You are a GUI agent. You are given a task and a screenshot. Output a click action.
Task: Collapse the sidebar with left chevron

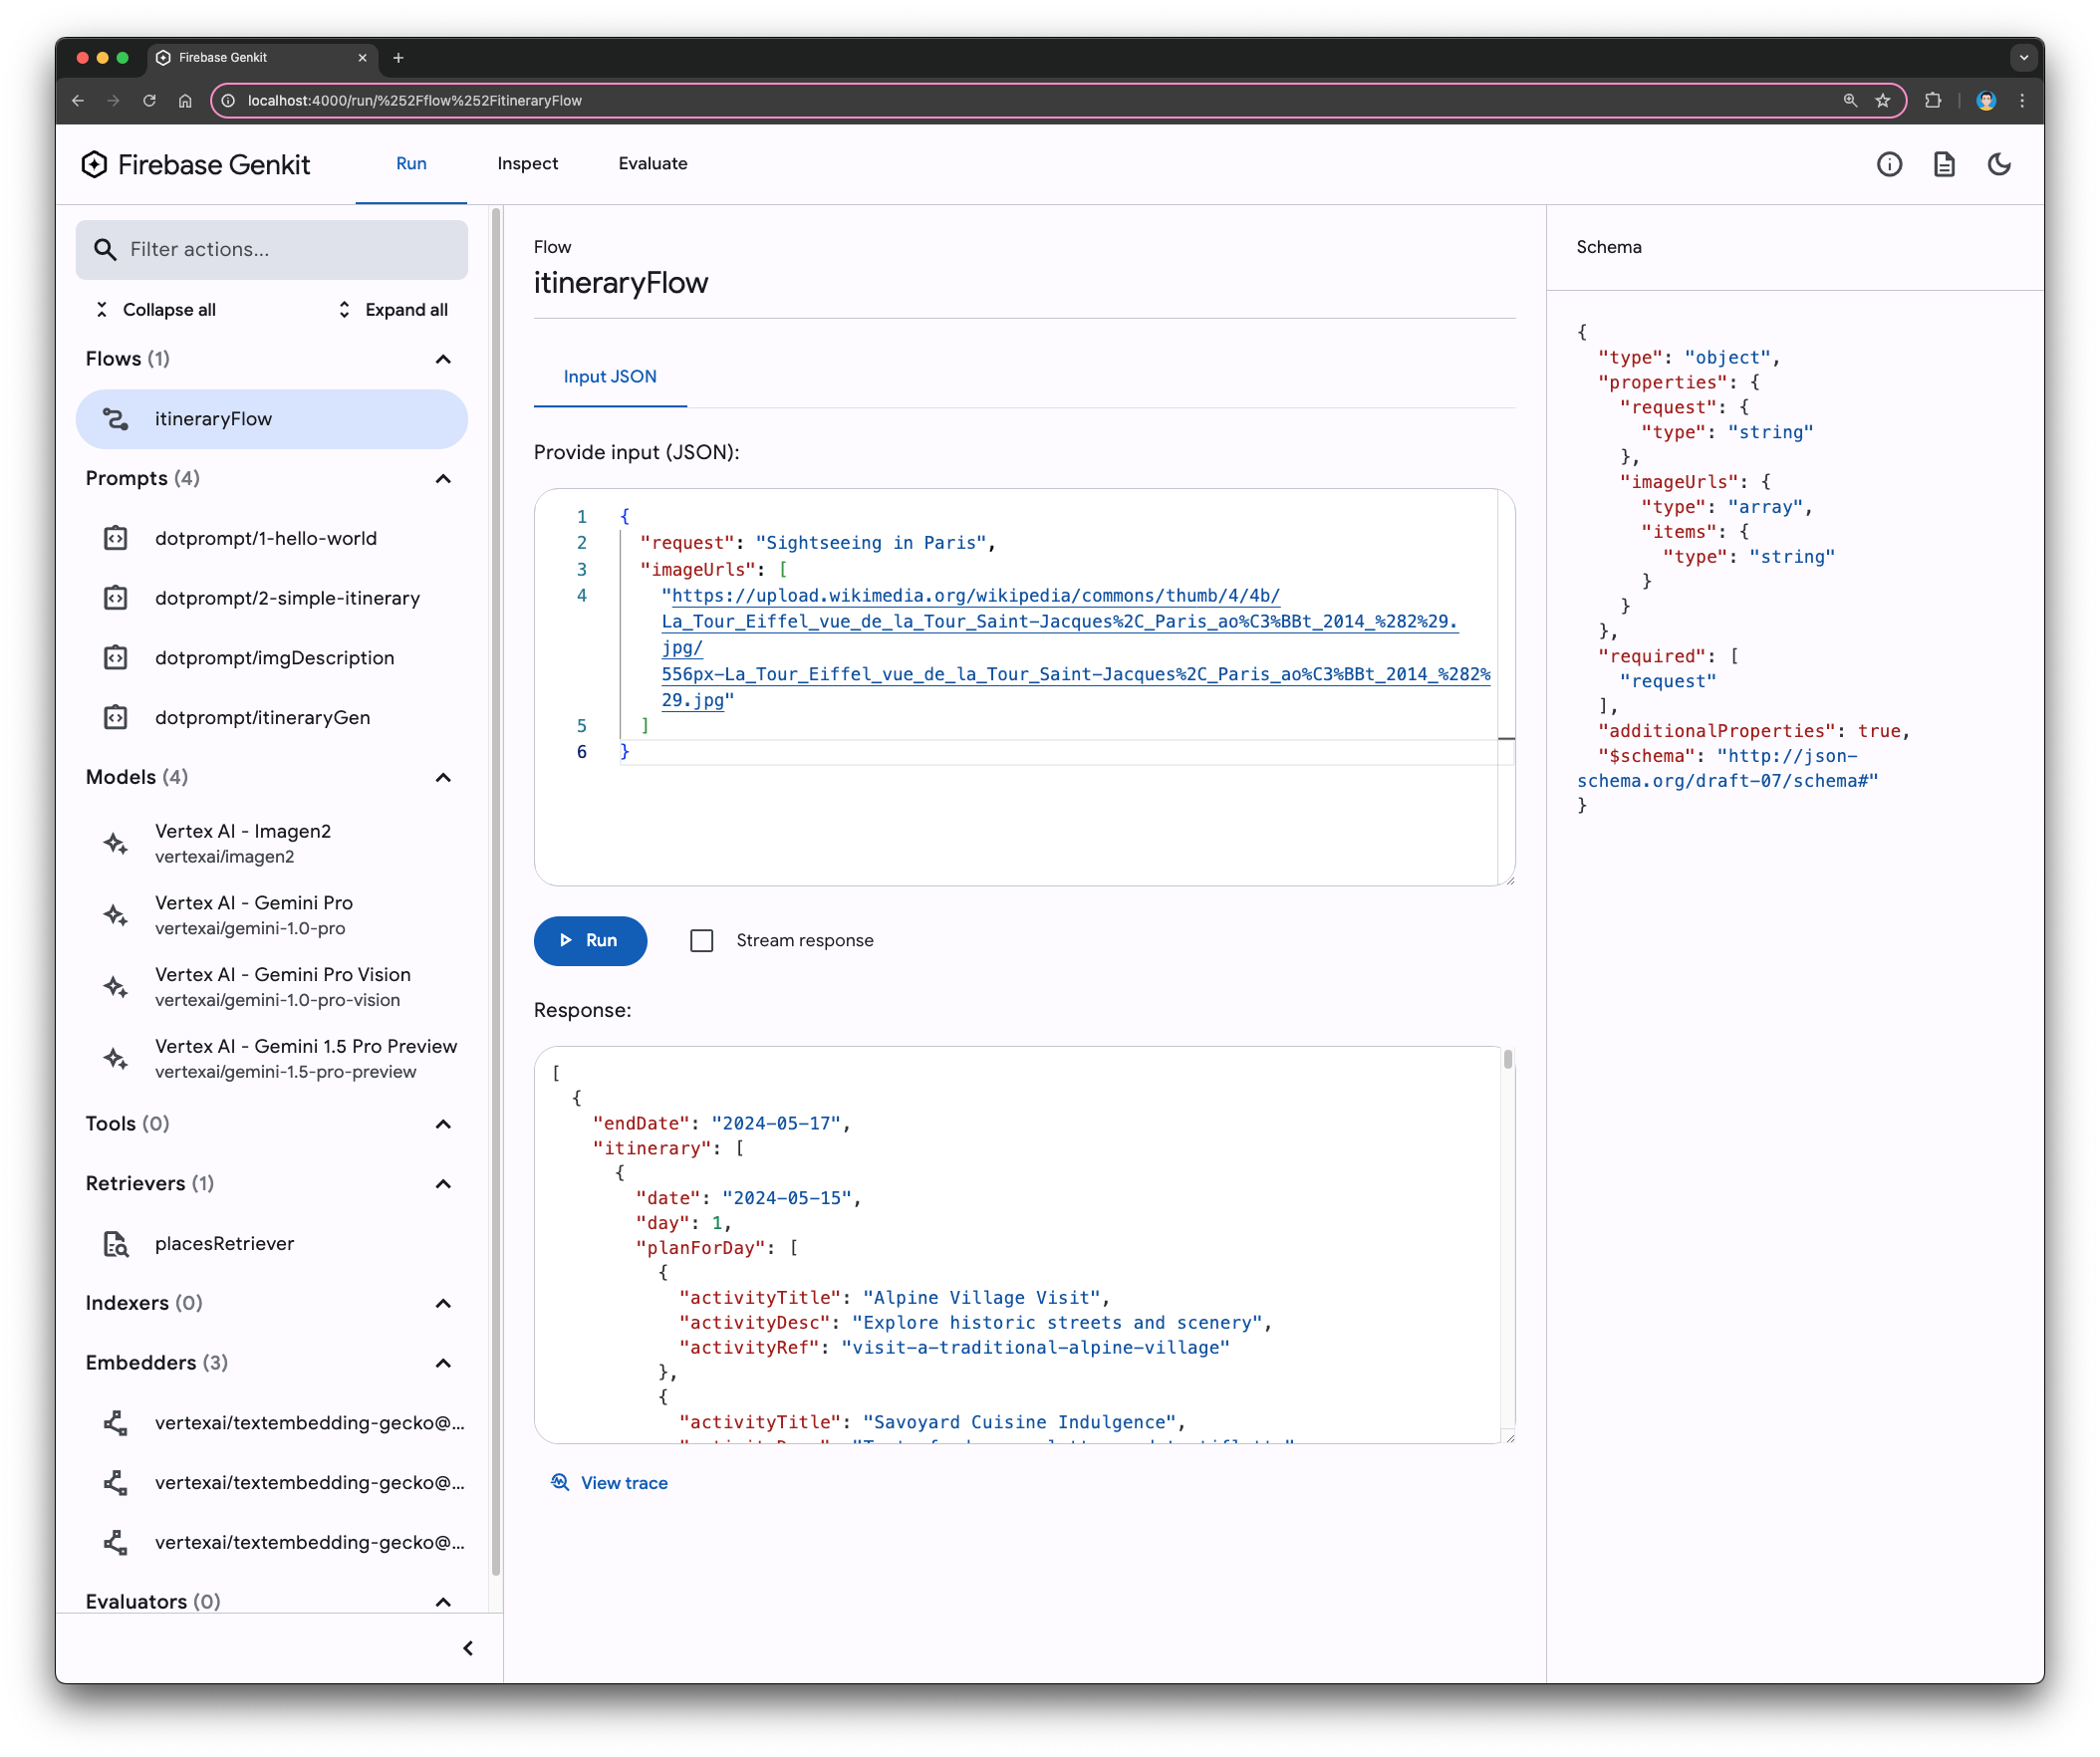coord(468,1649)
